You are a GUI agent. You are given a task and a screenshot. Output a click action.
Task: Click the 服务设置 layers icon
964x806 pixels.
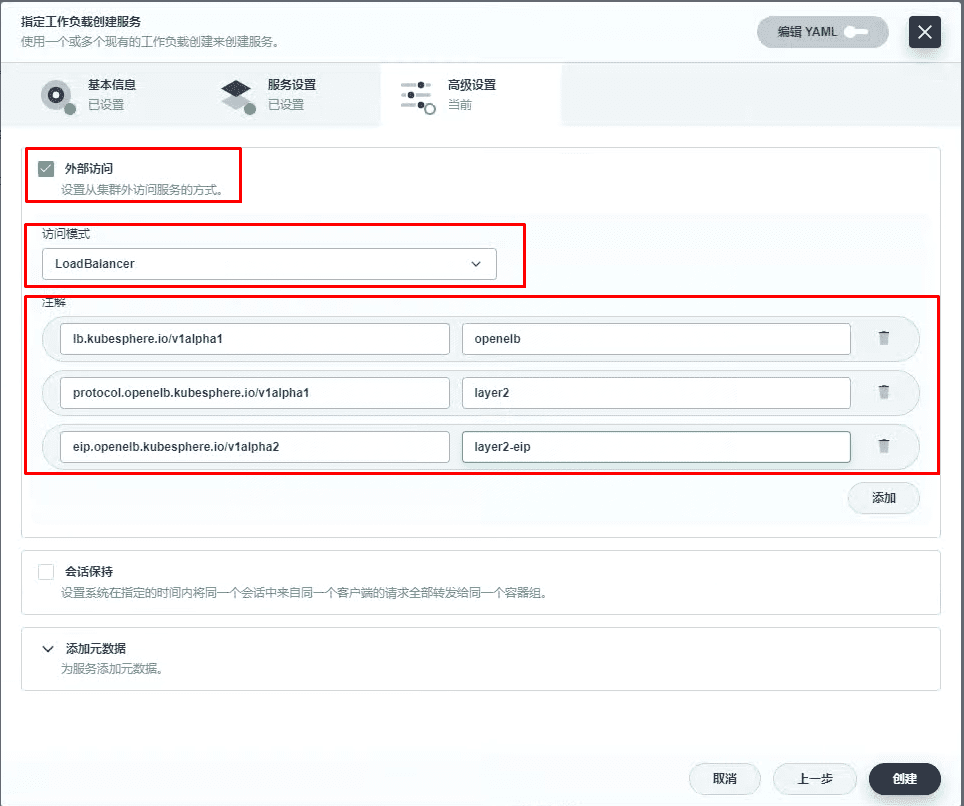(237, 97)
